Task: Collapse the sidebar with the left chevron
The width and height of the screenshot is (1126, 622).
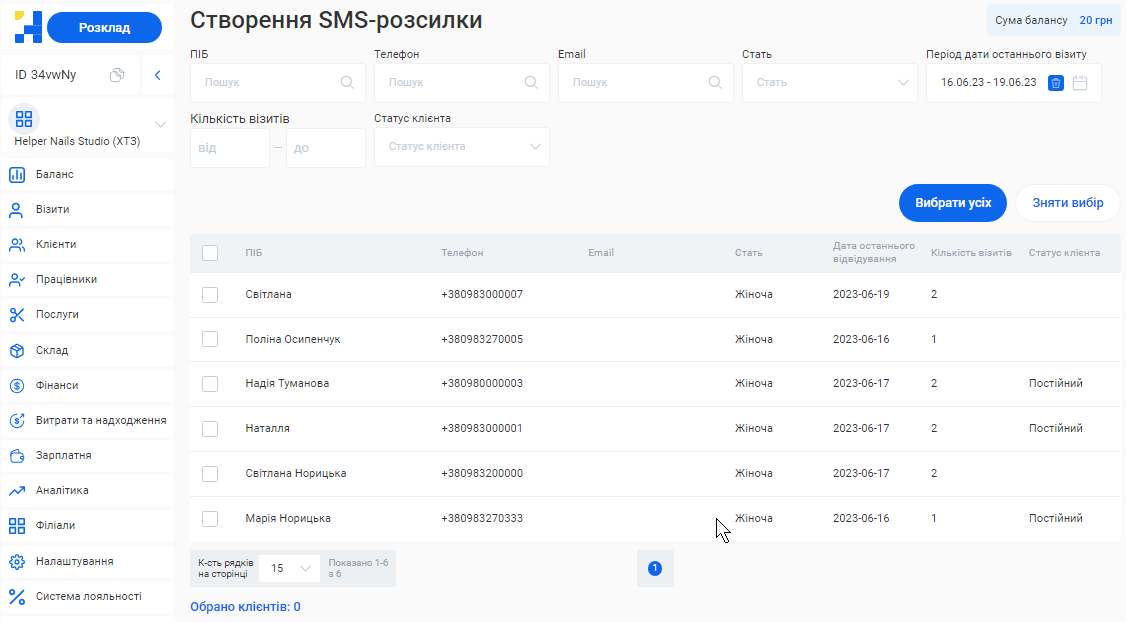Action: coord(157,75)
